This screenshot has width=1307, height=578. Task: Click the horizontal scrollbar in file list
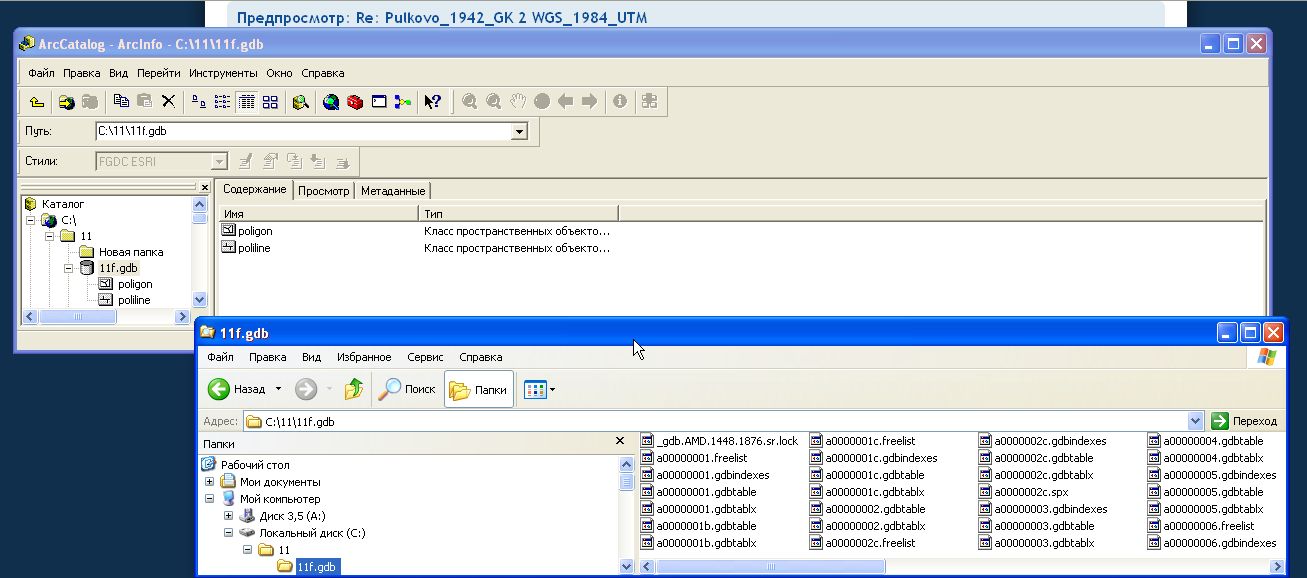[770, 567]
